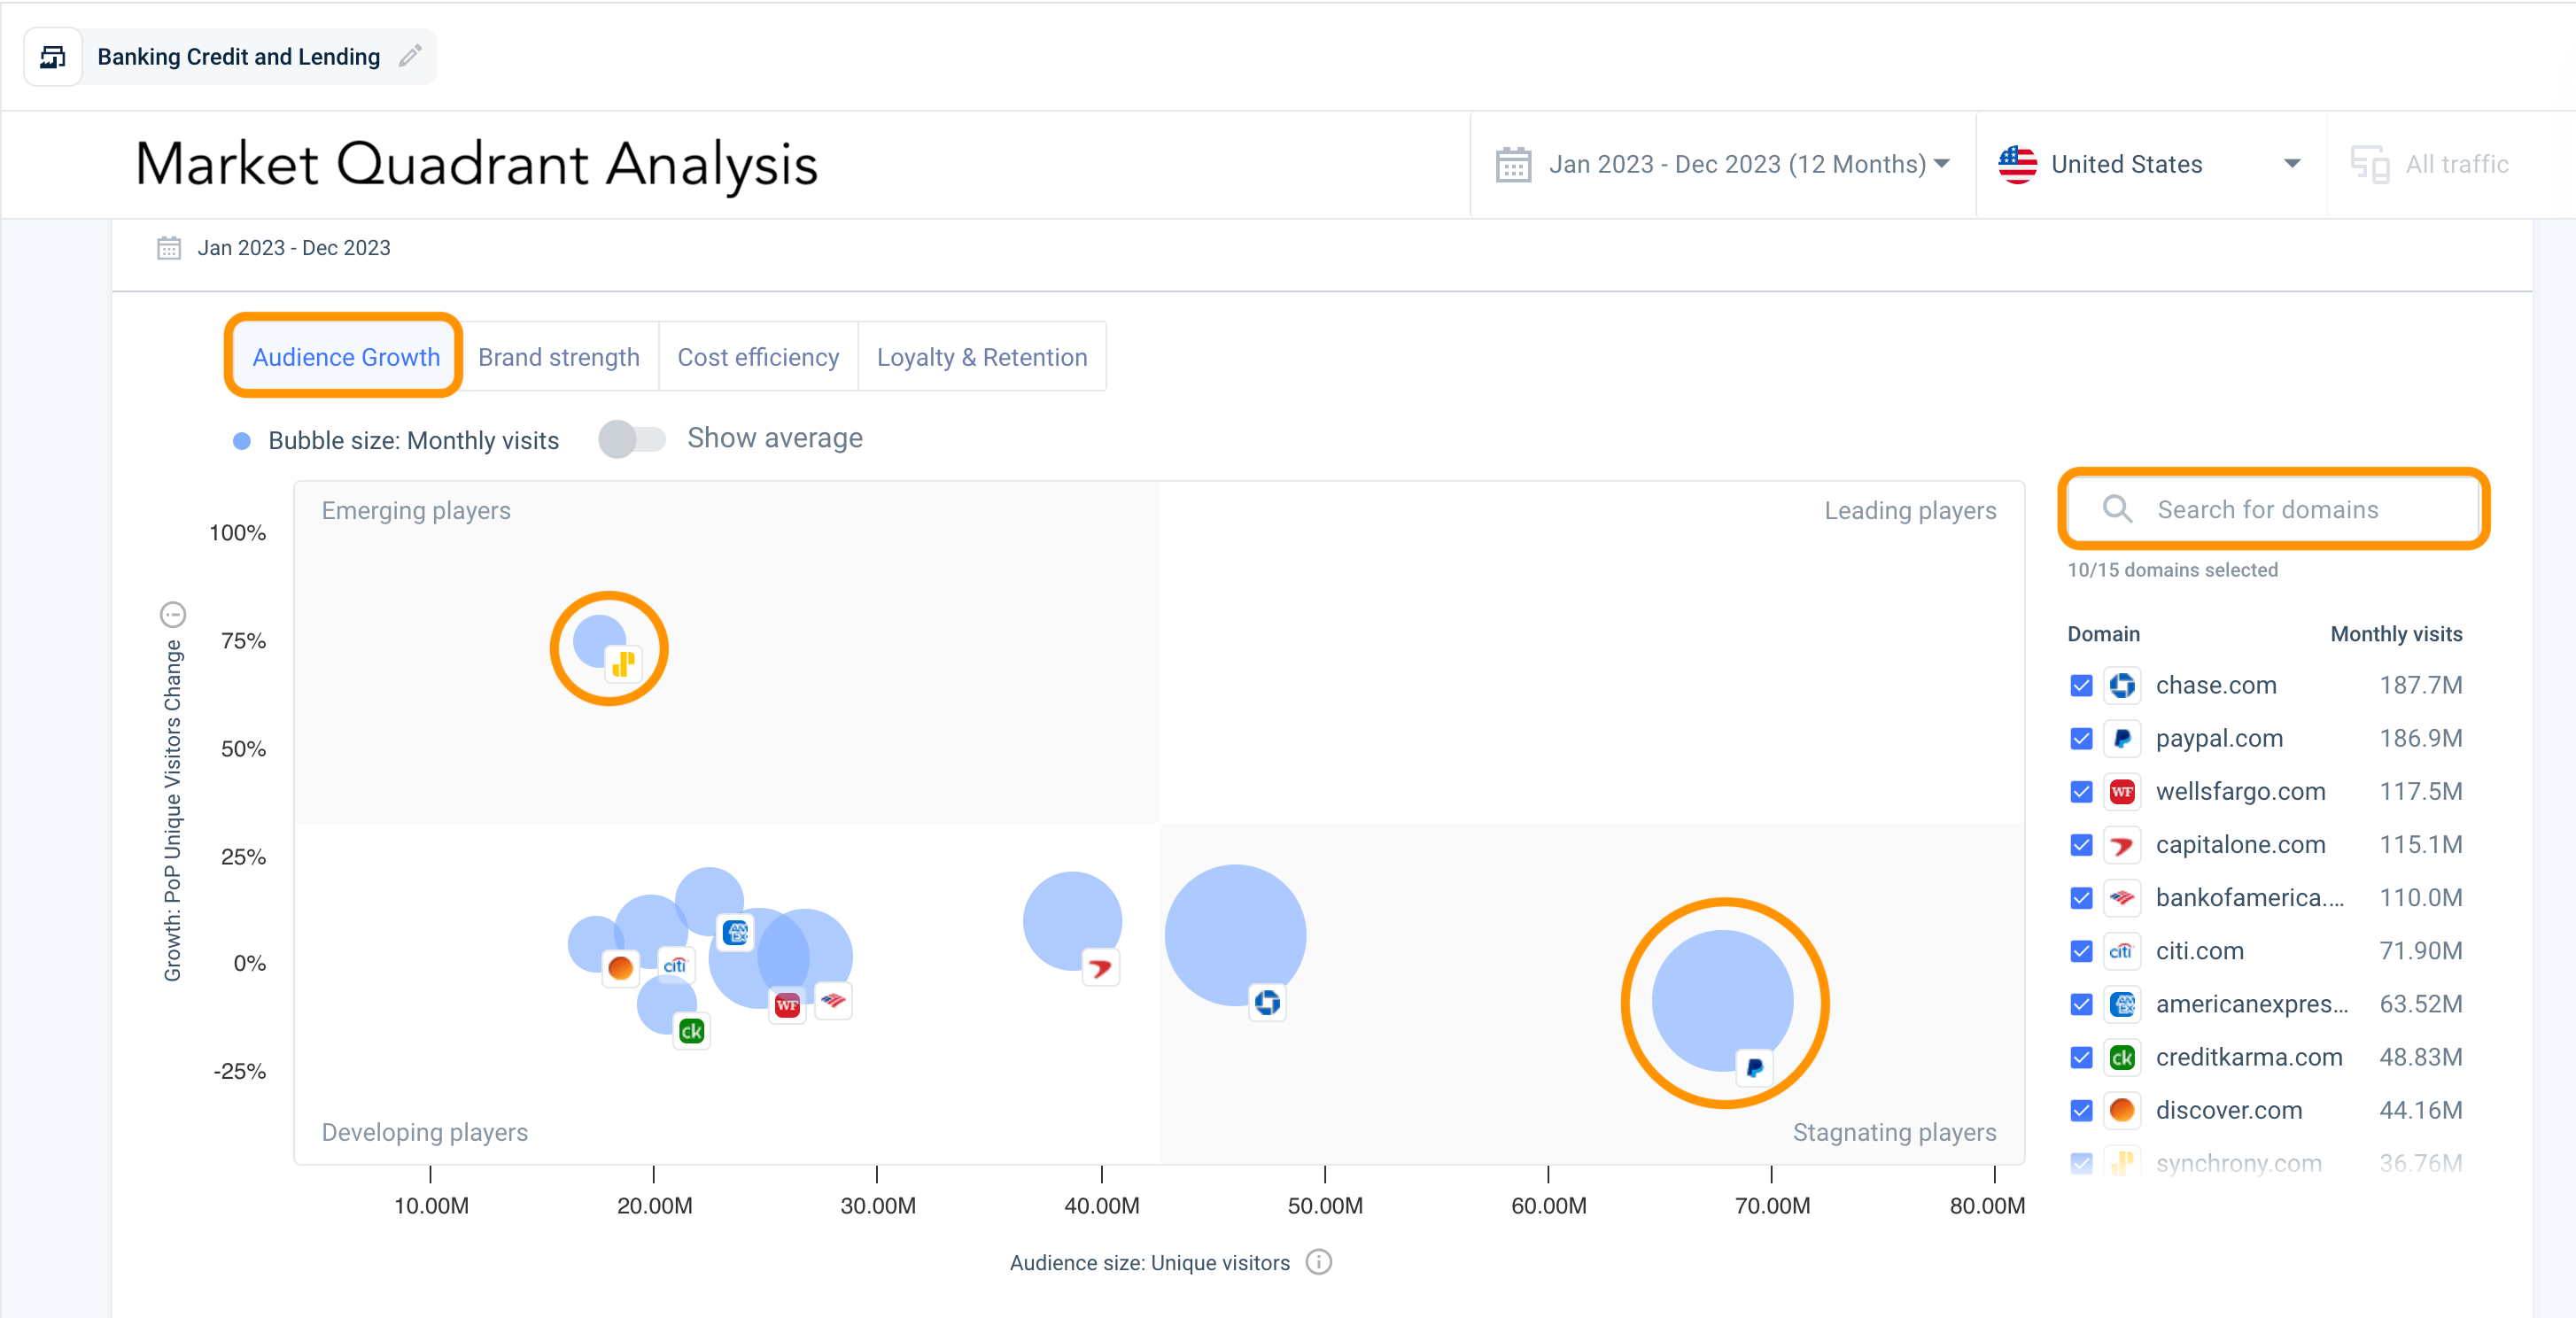Click the calendar icon beside Jan 2023 - Dec 2023
This screenshot has height=1318, width=2576.
click(169, 247)
